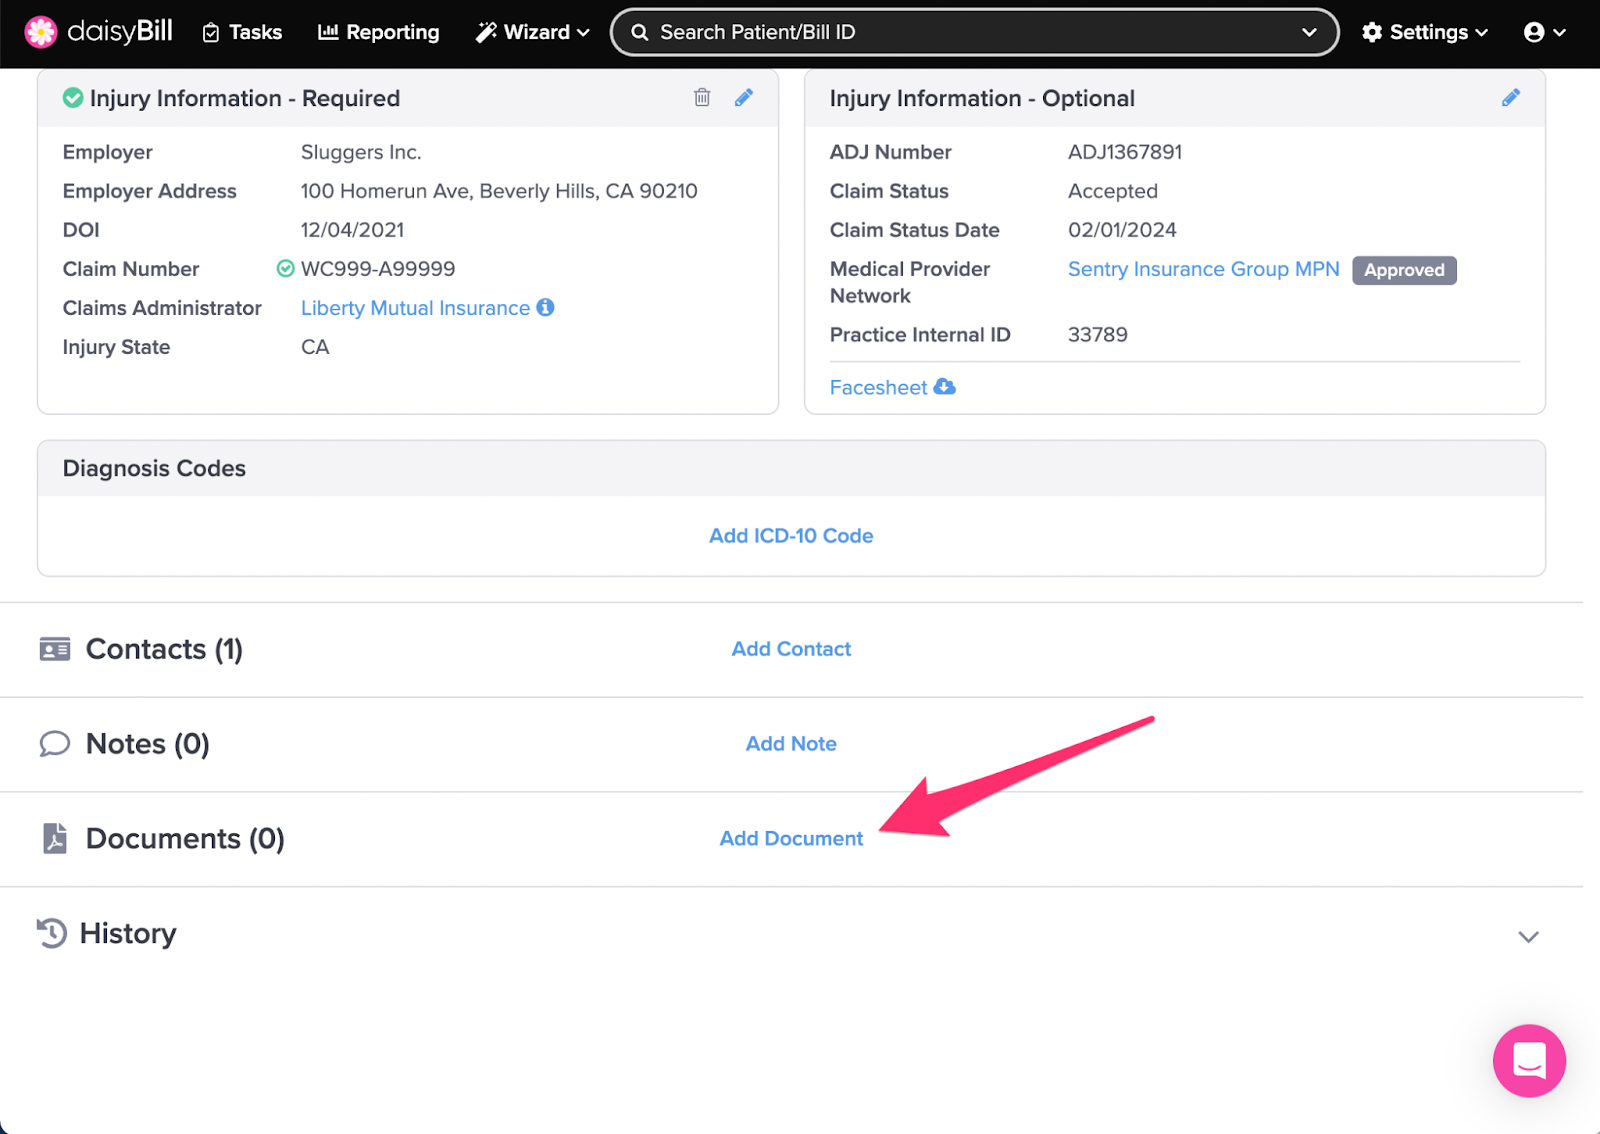Click the Search Patient/Bill ID field

(x=974, y=32)
